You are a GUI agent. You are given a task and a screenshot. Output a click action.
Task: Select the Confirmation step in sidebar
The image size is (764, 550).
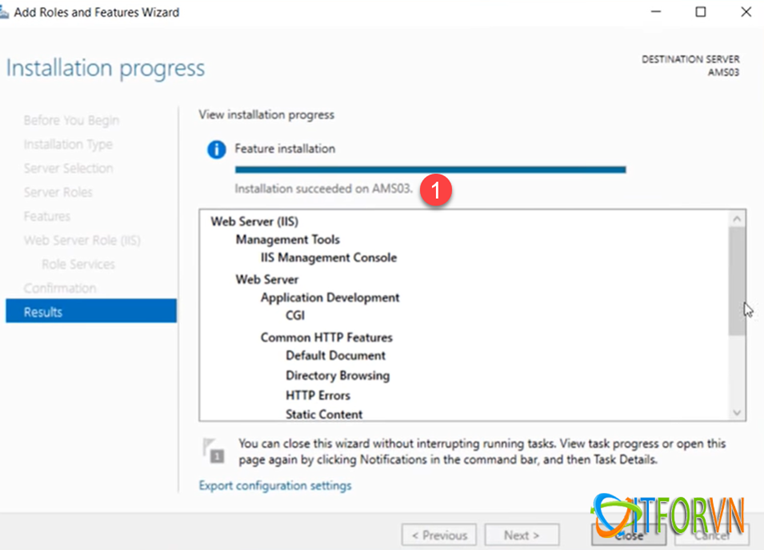(60, 288)
